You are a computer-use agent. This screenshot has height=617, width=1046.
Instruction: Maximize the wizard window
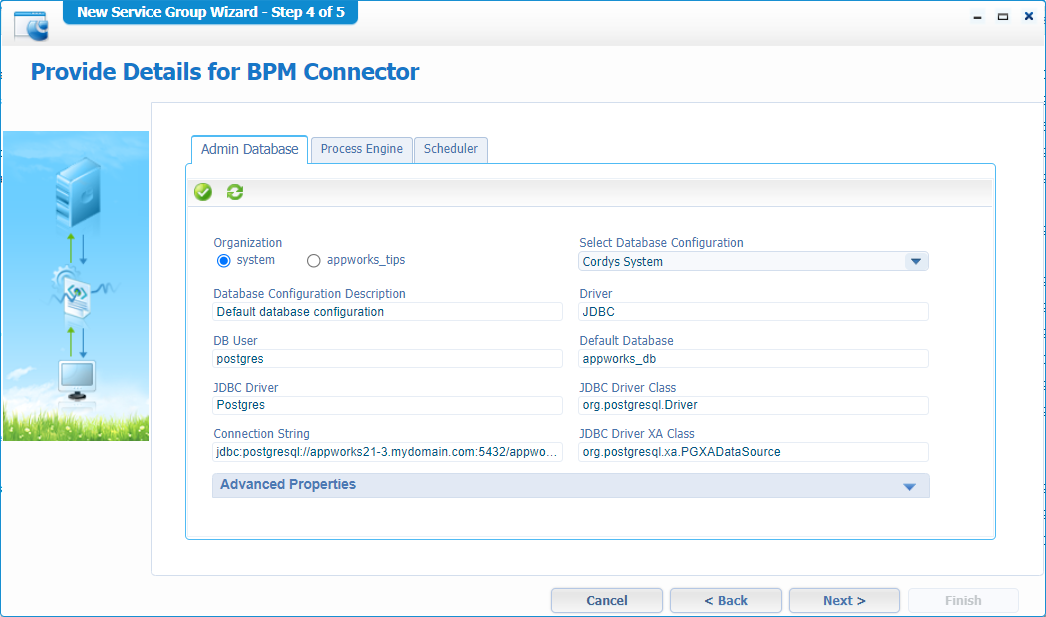point(1003,17)
